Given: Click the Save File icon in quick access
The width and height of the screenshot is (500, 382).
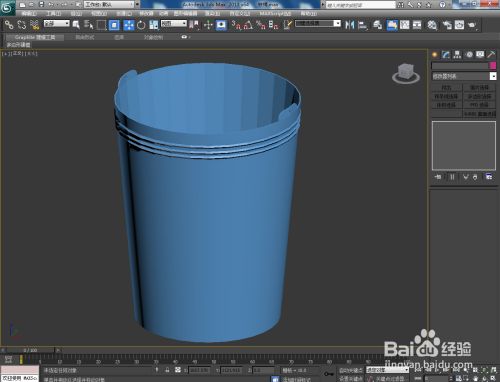Looking at the screenshot, I should pos(41,5).
